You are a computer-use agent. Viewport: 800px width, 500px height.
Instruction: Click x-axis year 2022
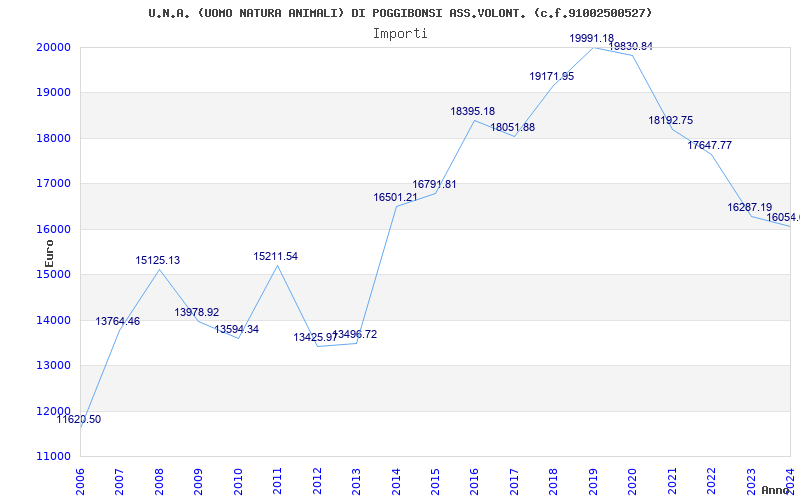pos(711,481)
